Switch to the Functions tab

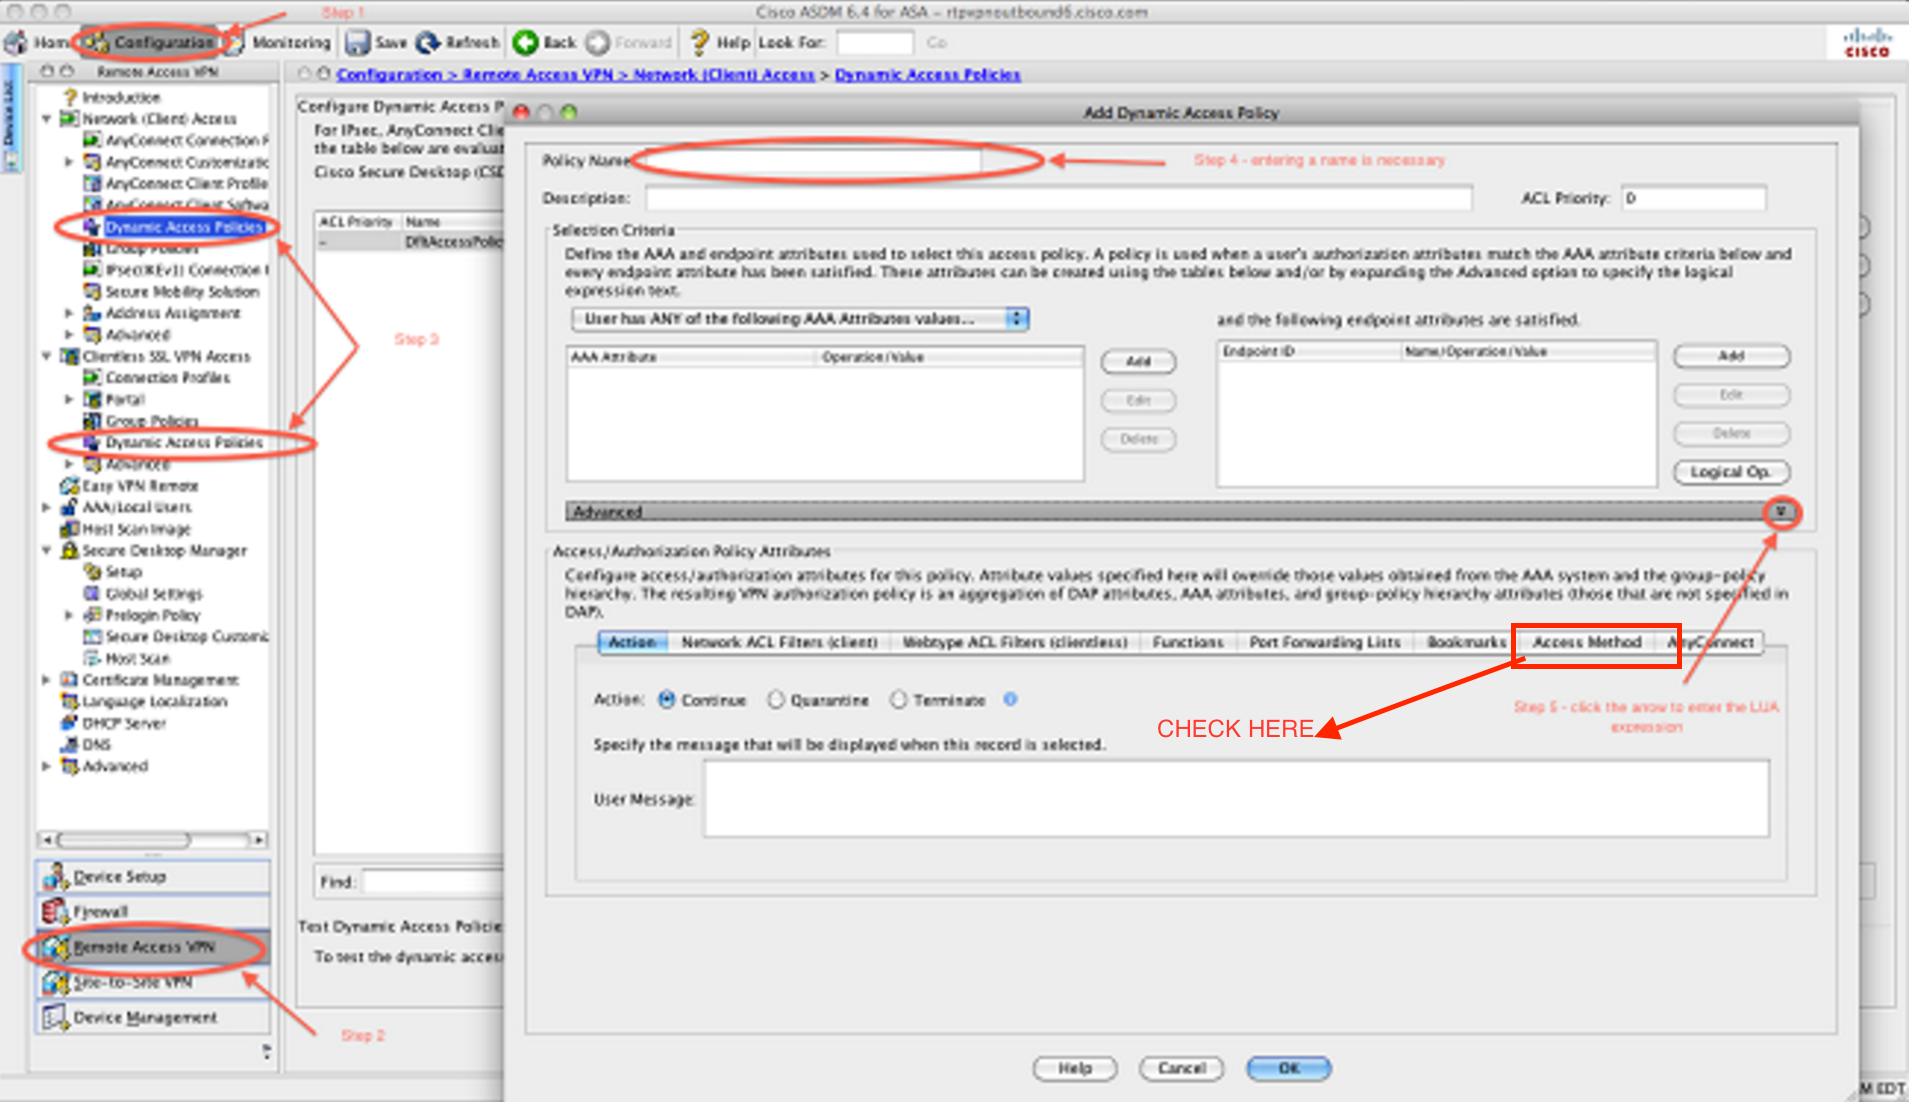1188,642
